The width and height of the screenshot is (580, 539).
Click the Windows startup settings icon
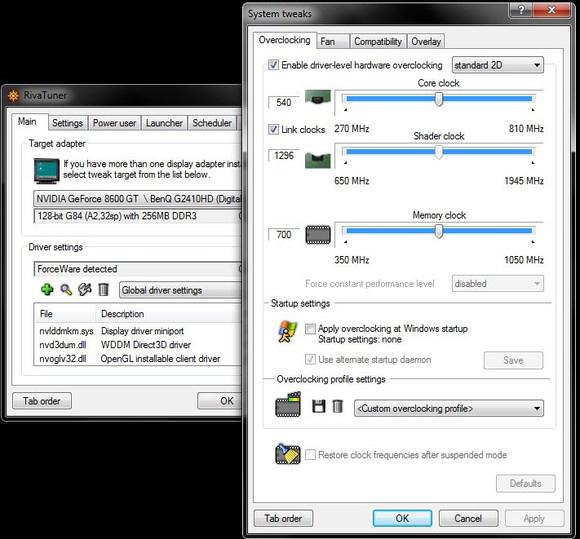click(x=287, y=332)
